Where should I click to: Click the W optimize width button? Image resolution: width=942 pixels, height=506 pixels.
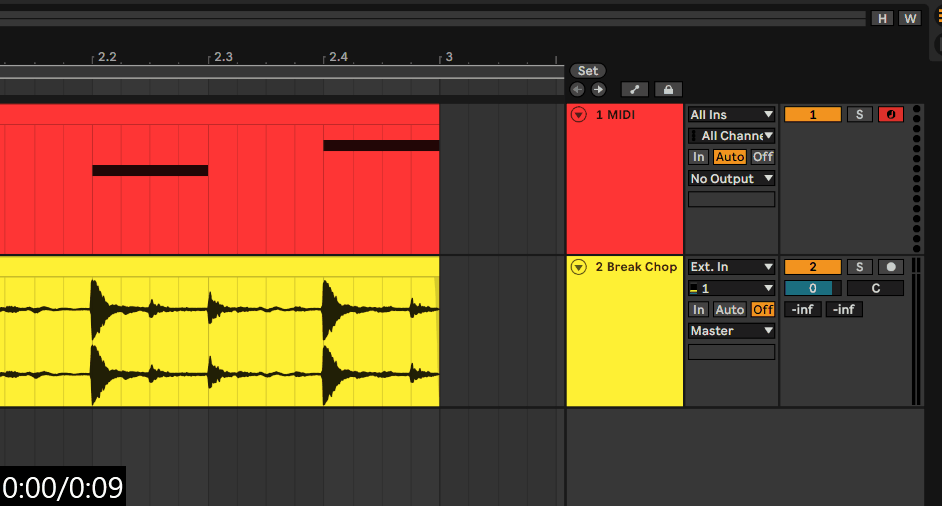(x=910, y=19)
